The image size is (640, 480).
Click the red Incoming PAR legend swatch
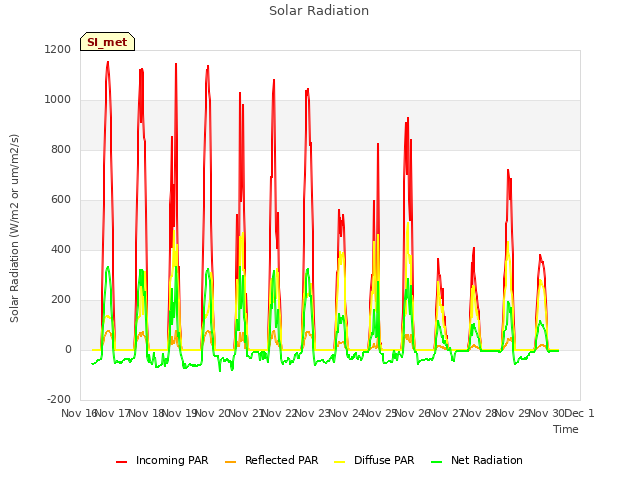122,462
